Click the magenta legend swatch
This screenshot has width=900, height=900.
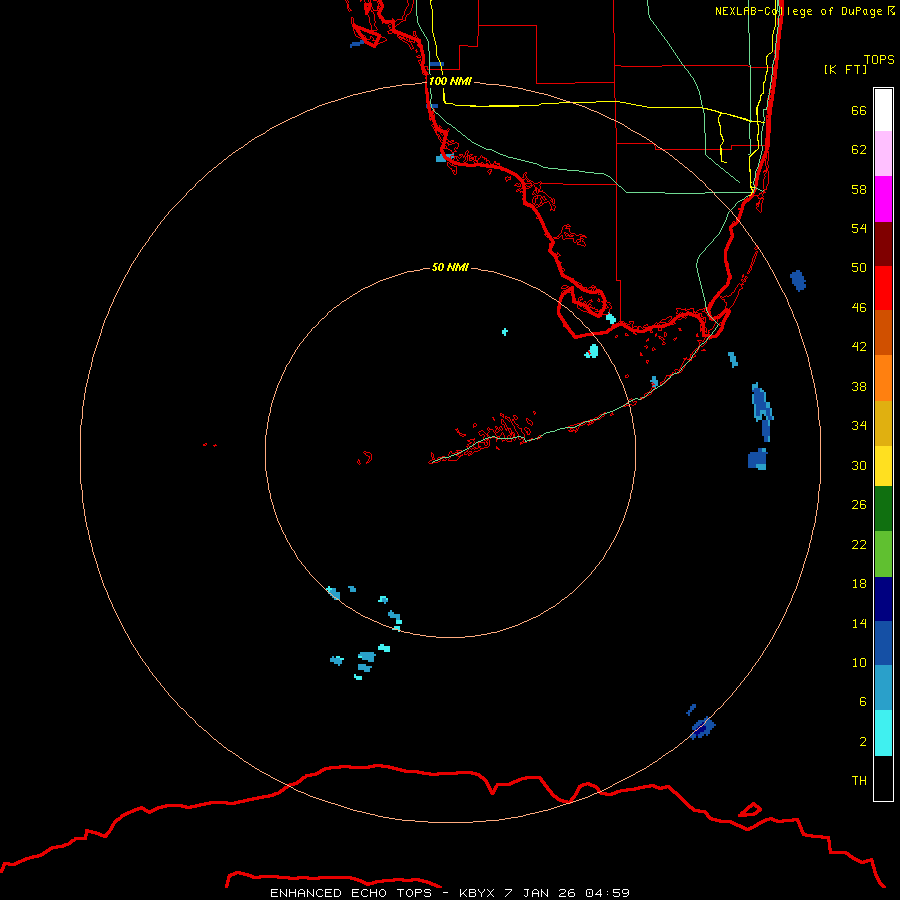[x=883, y=199]
